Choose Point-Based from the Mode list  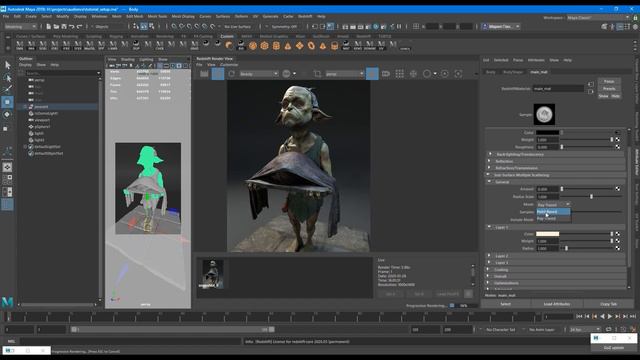553,212
